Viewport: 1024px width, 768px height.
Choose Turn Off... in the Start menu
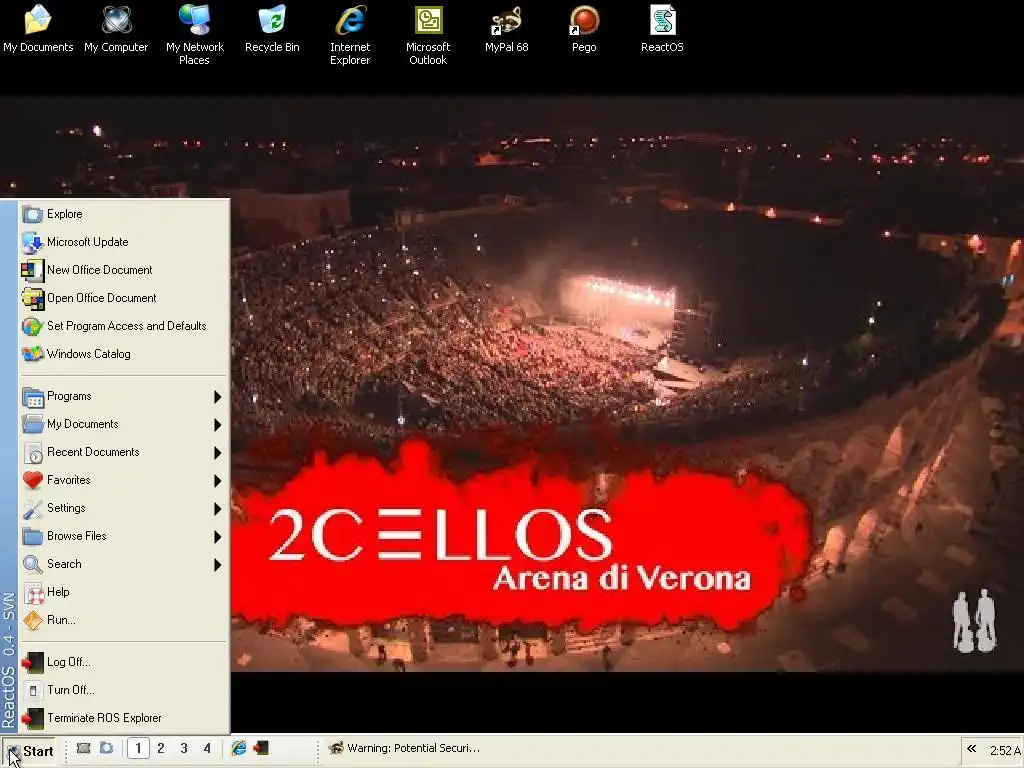(123, 690)
